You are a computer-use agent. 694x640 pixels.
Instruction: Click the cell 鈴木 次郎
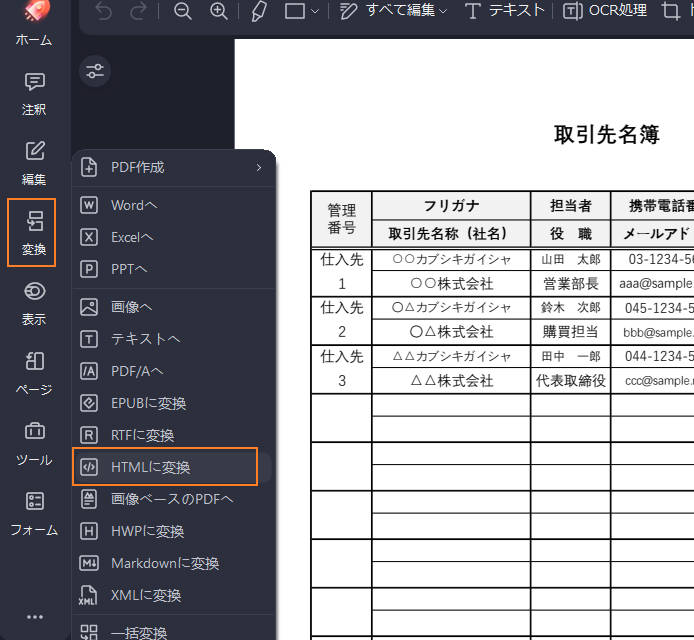pos(571,308)
